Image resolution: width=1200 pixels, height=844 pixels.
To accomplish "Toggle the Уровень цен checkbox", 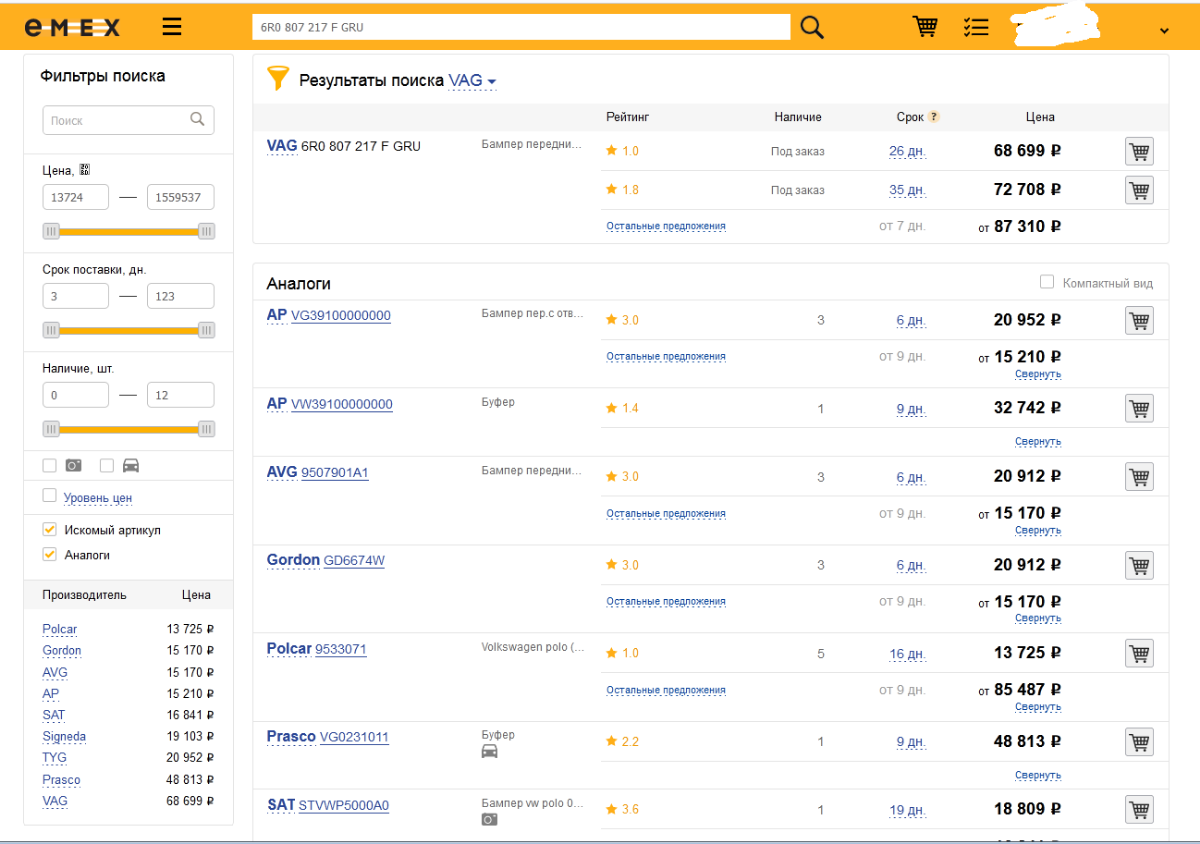I will pyautogui.click(x=50, y=496).
